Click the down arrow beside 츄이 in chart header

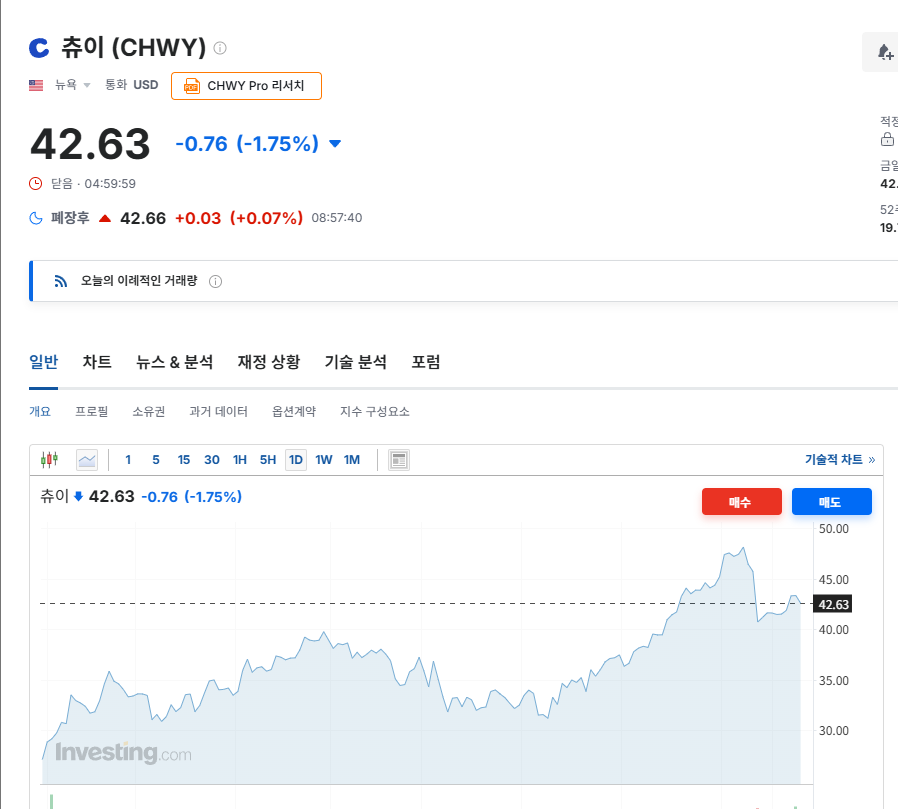78,496
